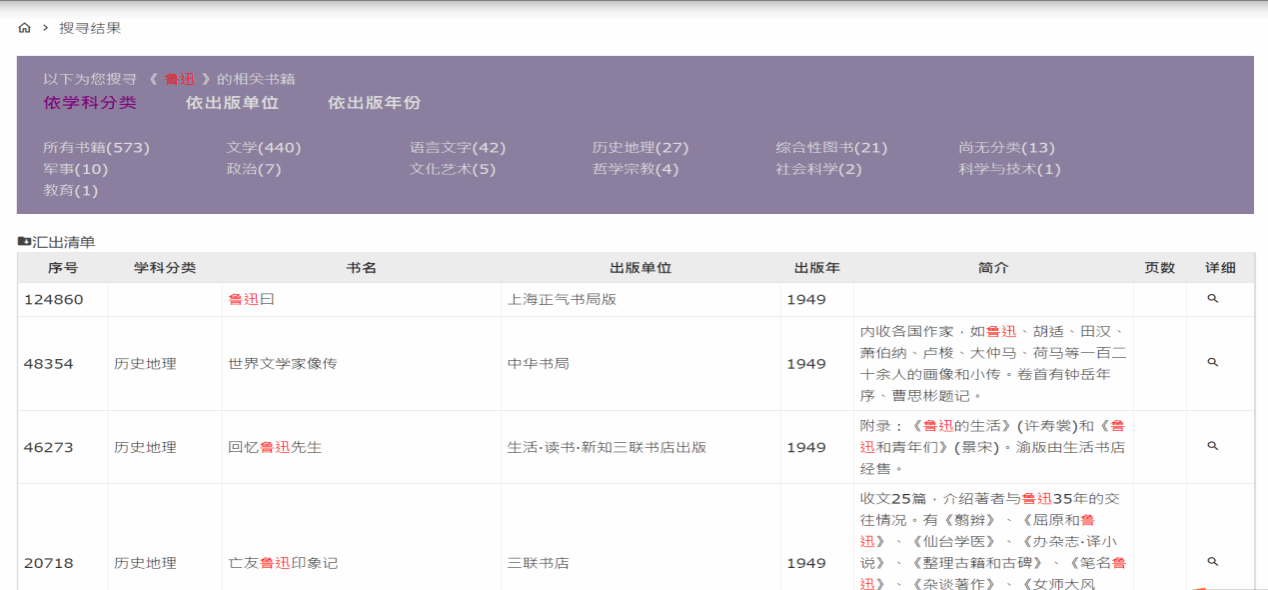Switch to 依出版单位 tab
The width and height of the screenshot is (1268, 590).
click(x=232, y=103)
